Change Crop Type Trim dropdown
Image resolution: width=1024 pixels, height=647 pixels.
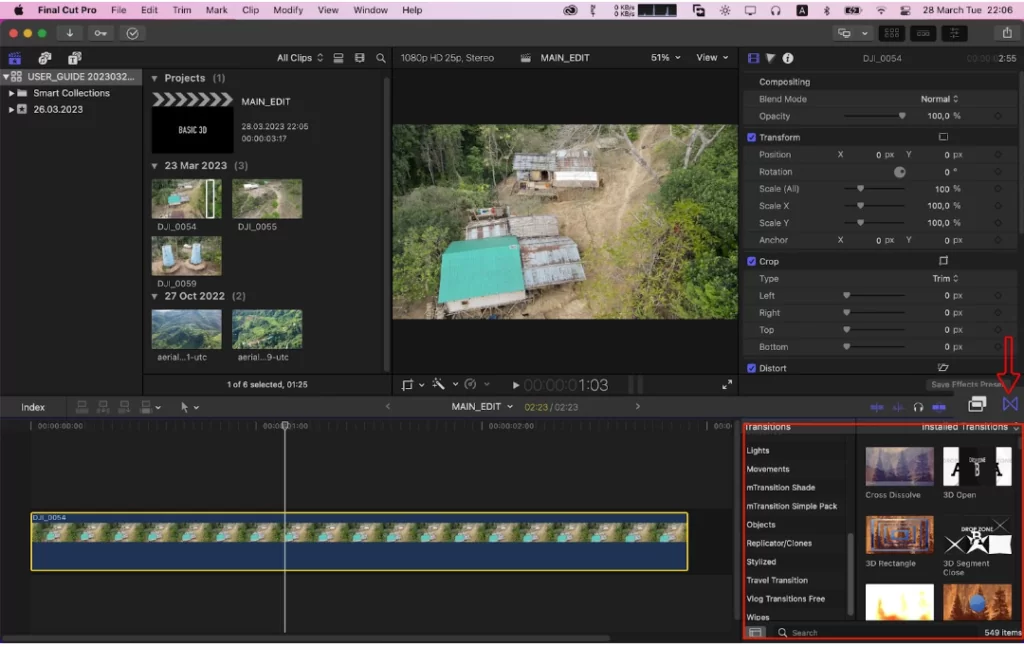point(945,279)
